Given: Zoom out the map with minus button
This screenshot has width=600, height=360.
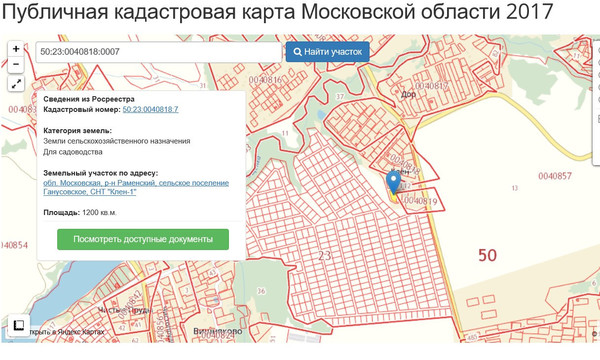Looking at the screenshot, I should coord(16,64).
